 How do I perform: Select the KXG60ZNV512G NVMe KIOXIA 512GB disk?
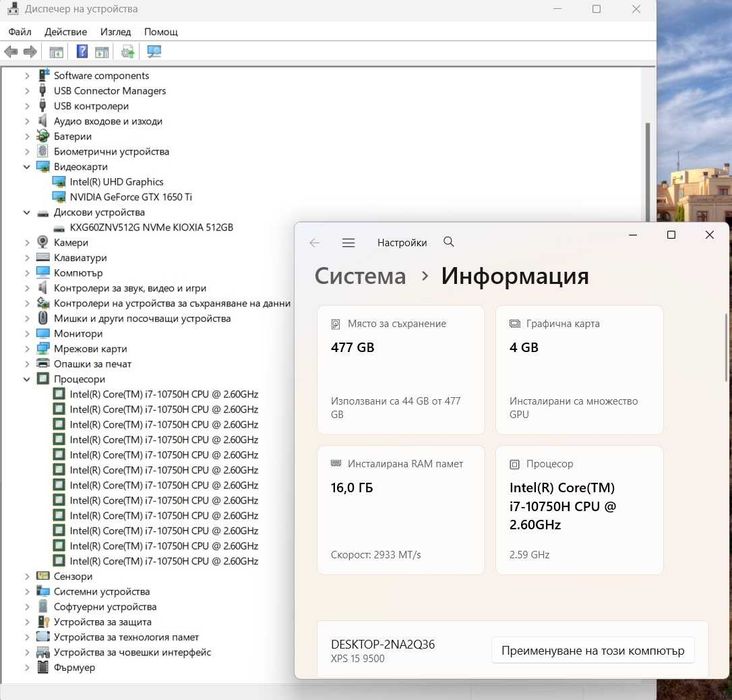151,227
